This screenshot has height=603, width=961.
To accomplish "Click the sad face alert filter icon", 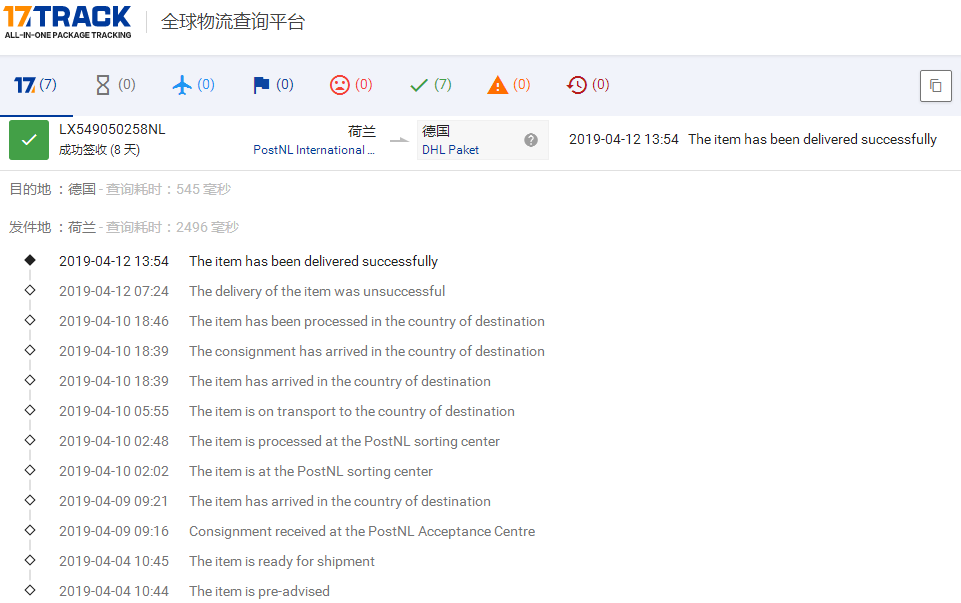I will [338, 84].
